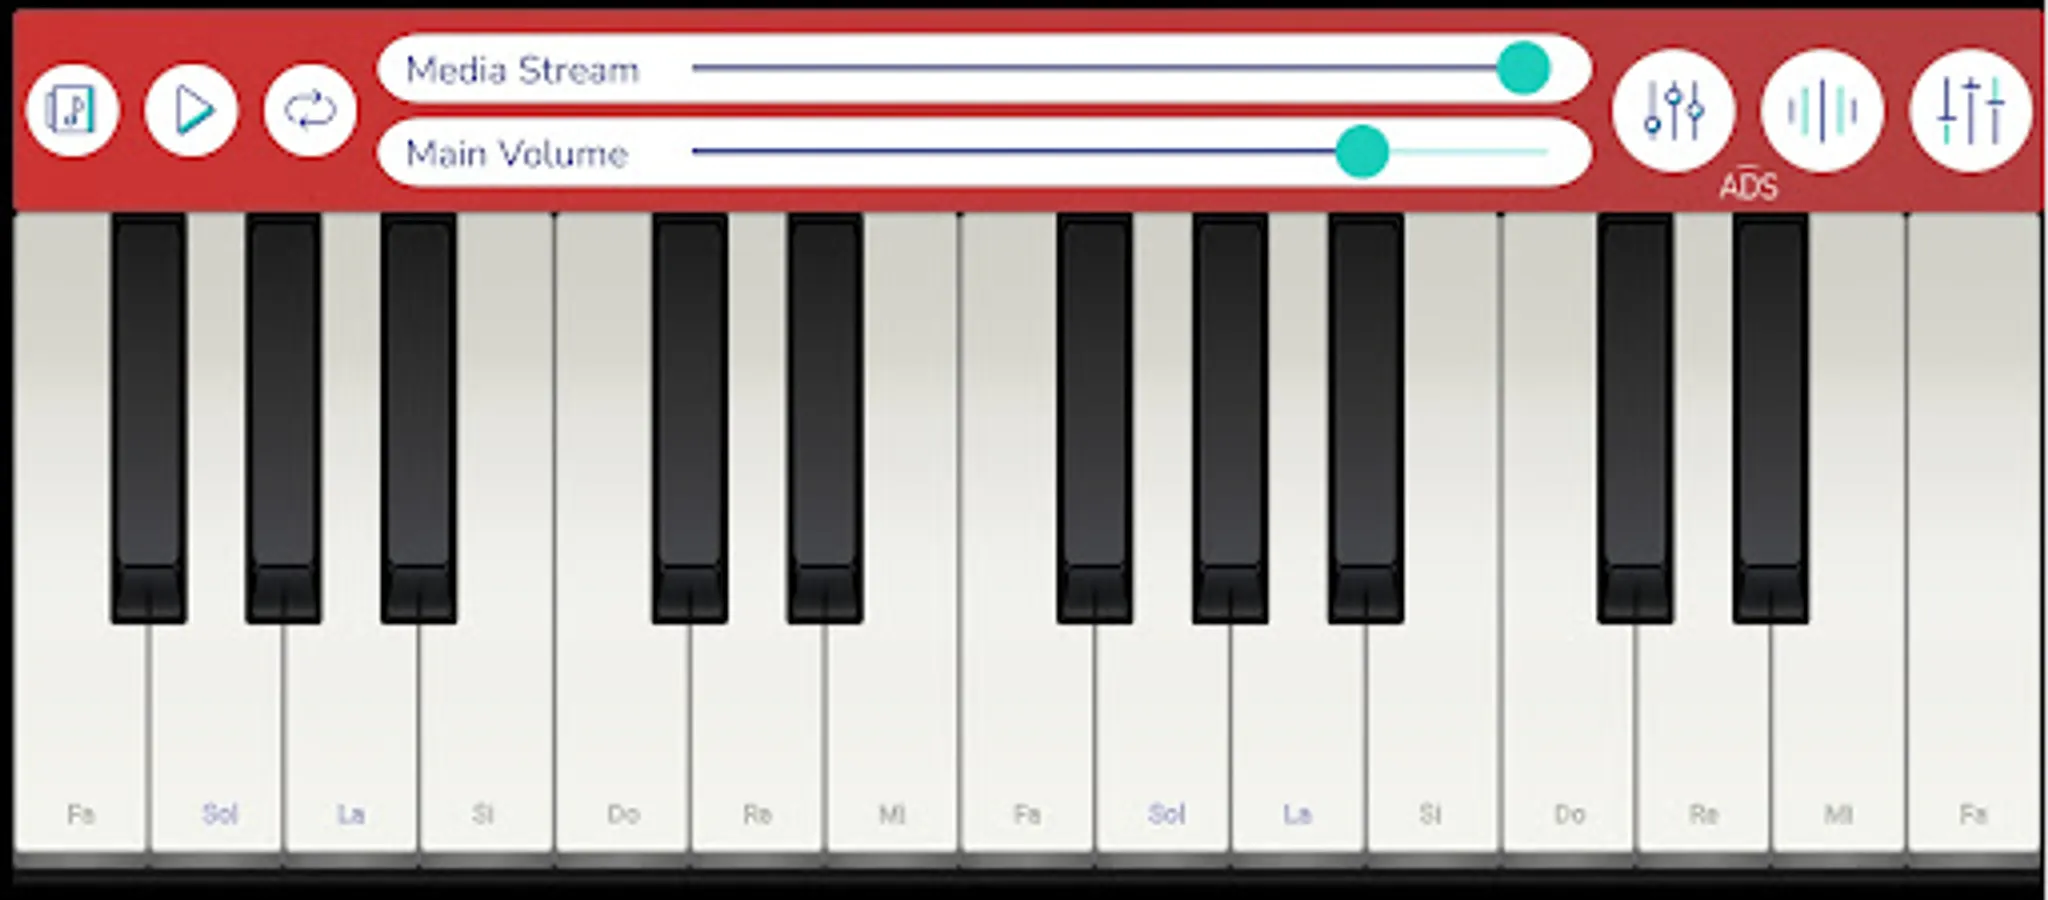
Task: Click the Media Stream label
Action: [522, 70]
